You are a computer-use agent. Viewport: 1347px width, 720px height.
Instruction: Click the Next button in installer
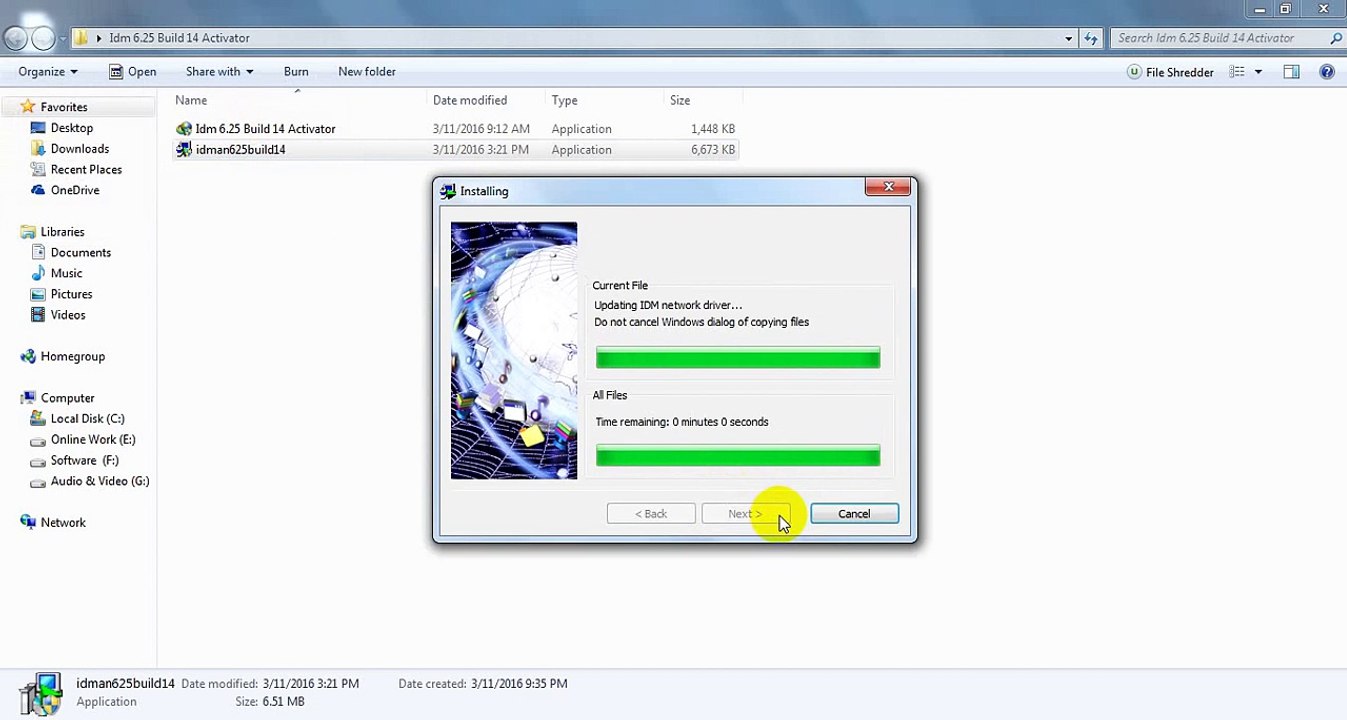point(745,514)
